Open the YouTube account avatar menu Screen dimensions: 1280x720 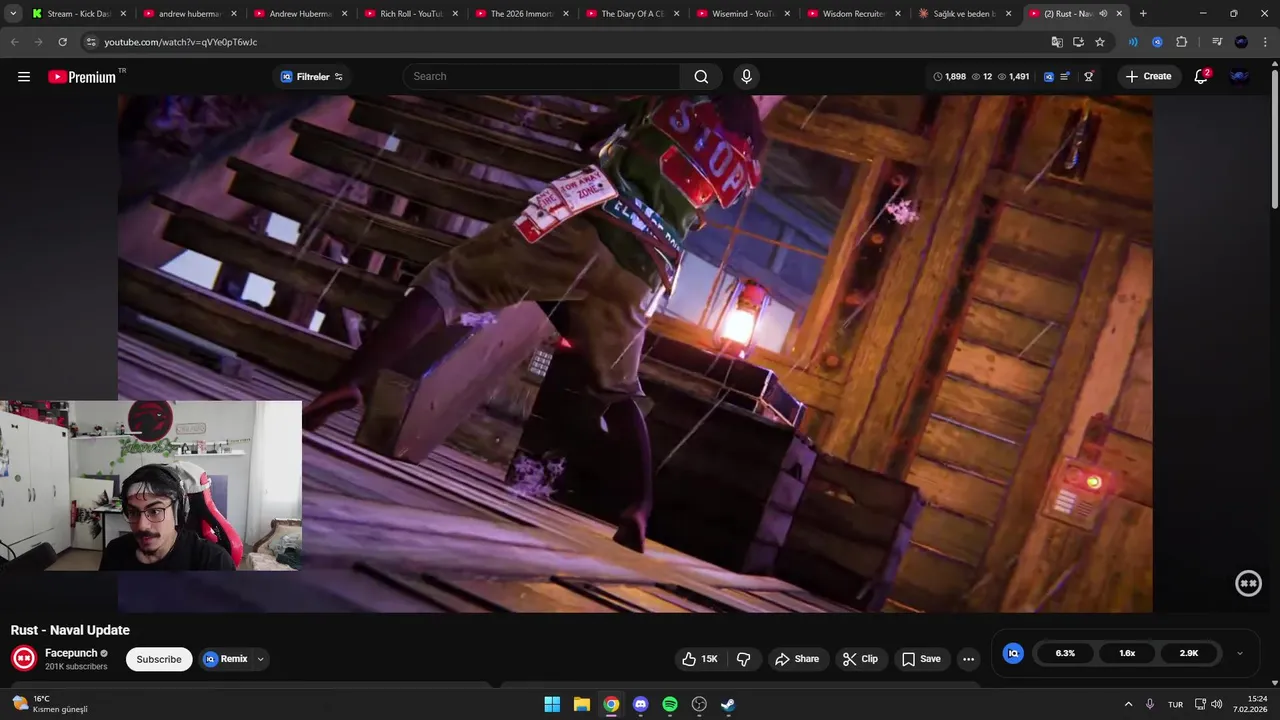click(1239, 76)
